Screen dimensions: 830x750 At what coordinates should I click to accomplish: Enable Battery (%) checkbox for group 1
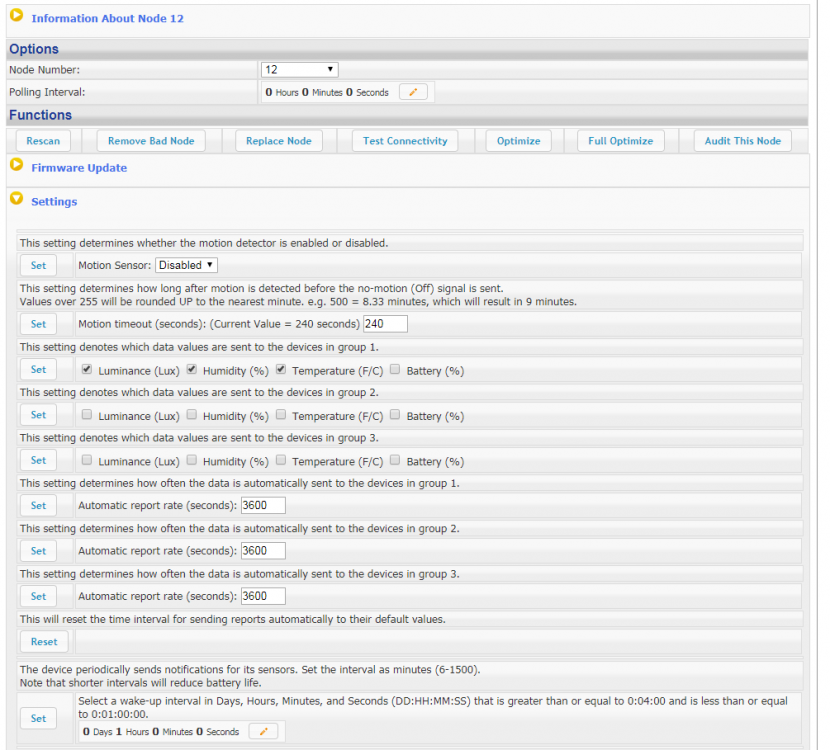click(396, 370)
